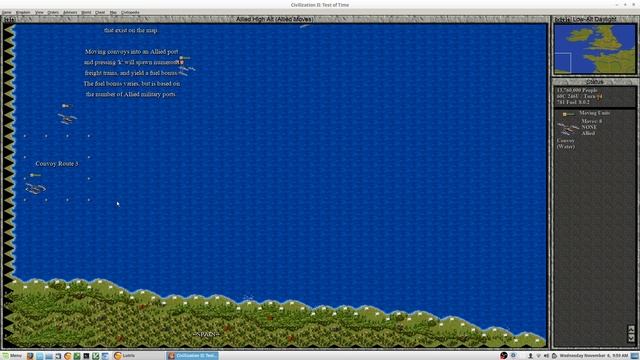Viewport: 640px width, 360px height.
Task: Click the volume icon in the system tray
Action: click(546, 356)
